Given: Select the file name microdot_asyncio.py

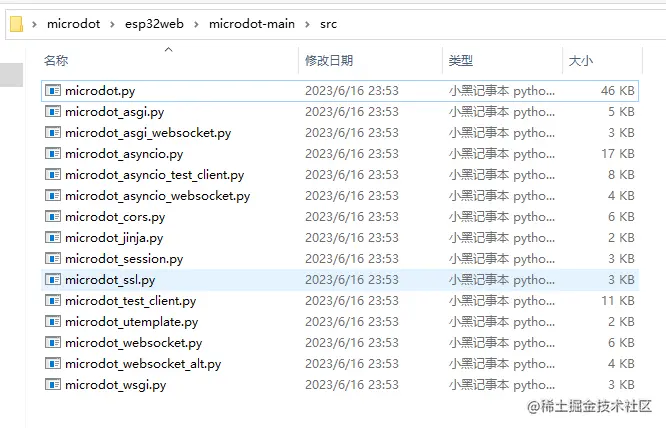Looking at the screenshot, I should pyautogui.click(x=124, y=154).
